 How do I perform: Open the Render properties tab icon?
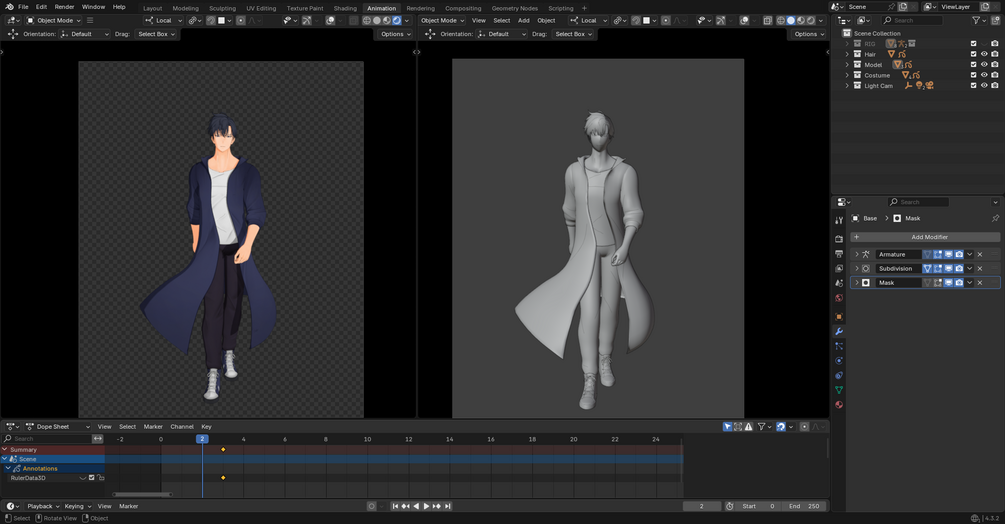[x=838, y=239]
